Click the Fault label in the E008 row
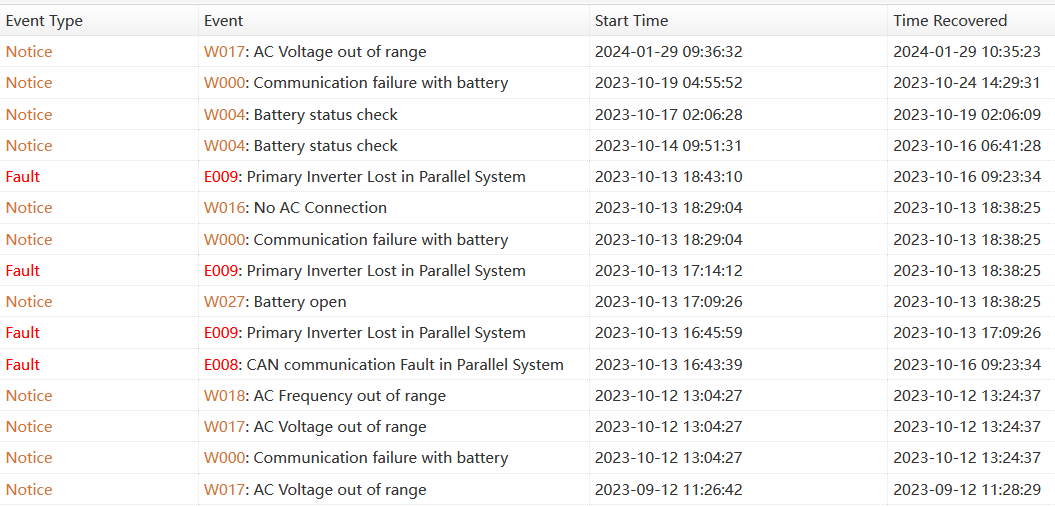 pyautogui.click(x=23, y=365)
